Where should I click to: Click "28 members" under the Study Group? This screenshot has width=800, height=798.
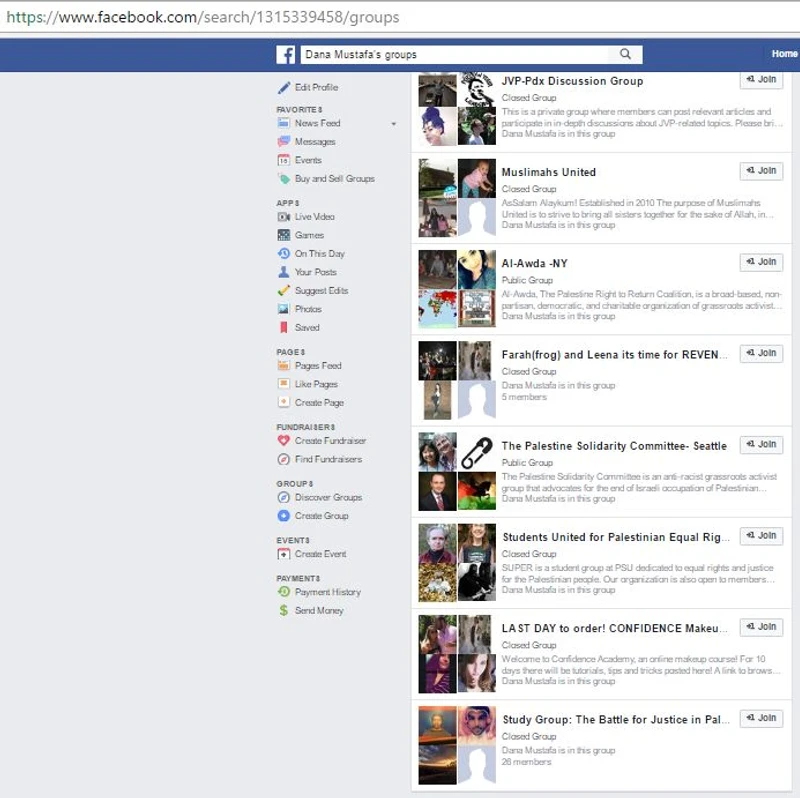tap(527, 762)
